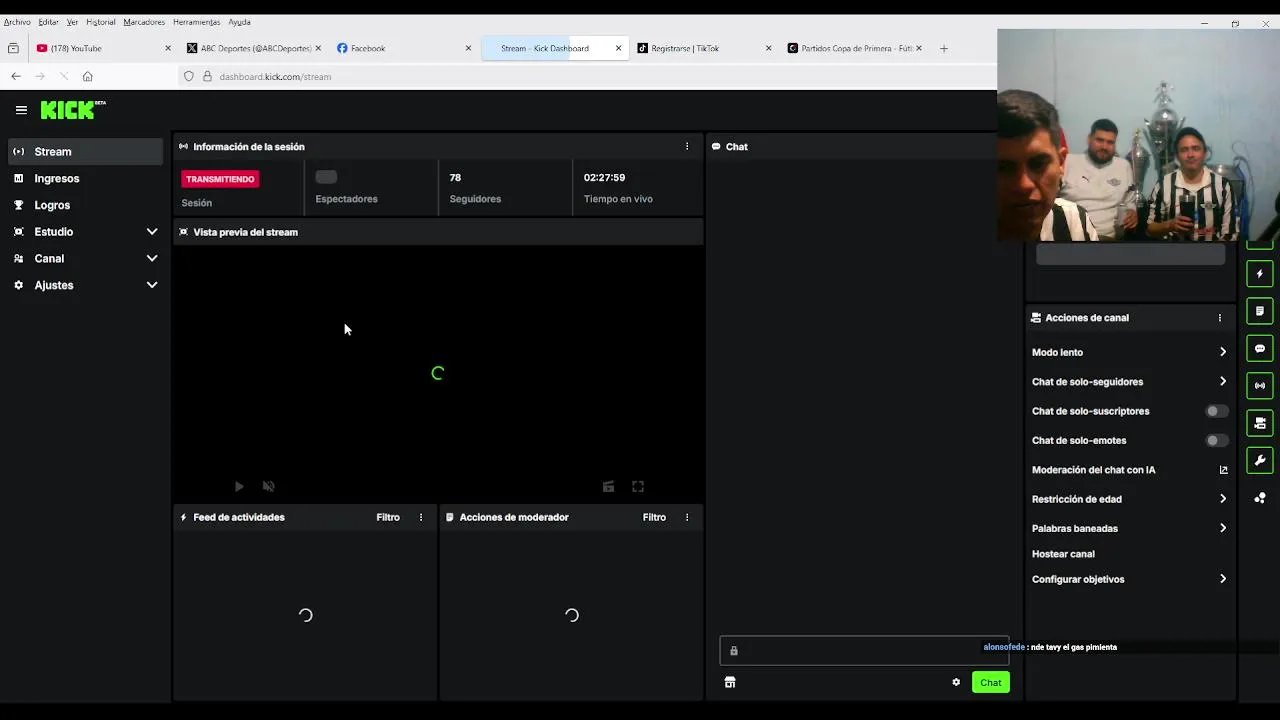The height and width of the screenshot is (720, 1280).
Task: Switch to Partidos Copa de Primera tab
Action: 853,48
